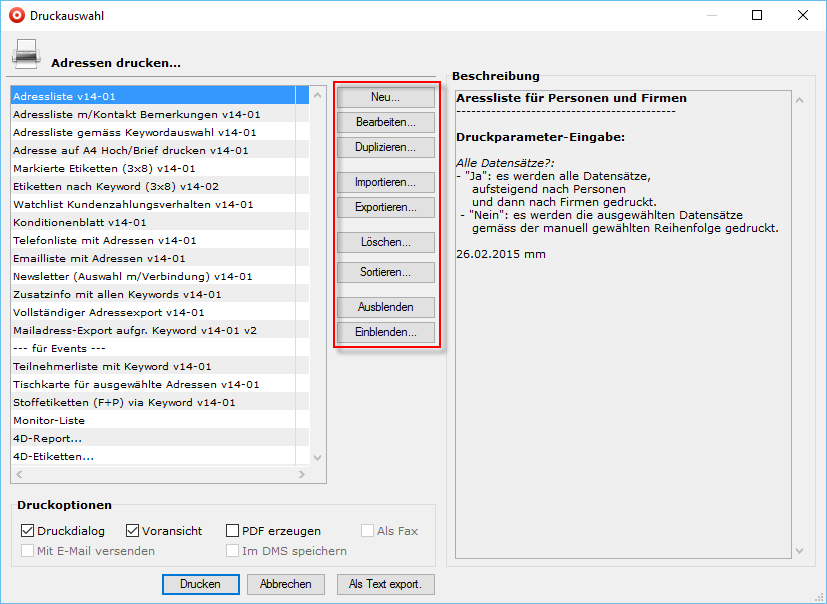Toggle the Druckdialog checkbox
Image resolution: width=827 pixels, height=604 pixels.
[x=27, y=531]
